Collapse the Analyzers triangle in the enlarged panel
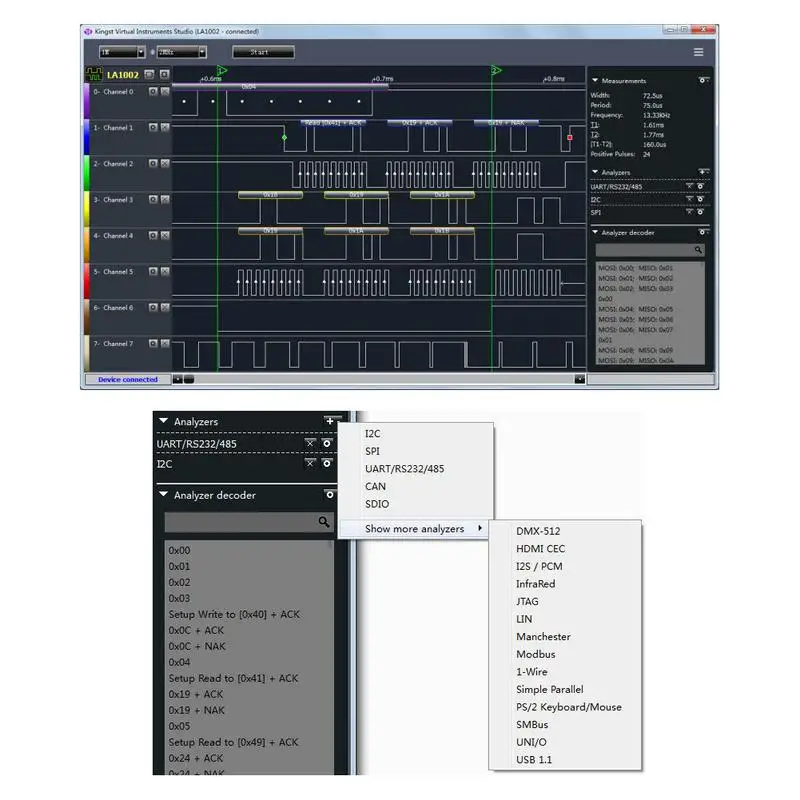 click(163, 421)
